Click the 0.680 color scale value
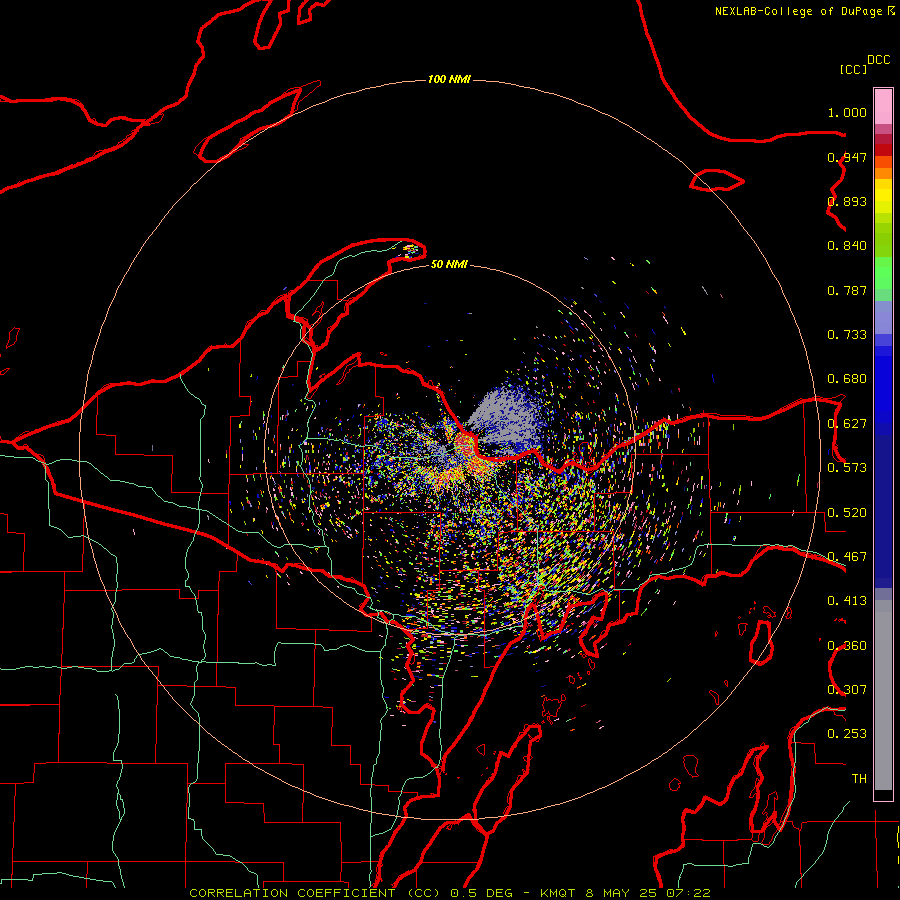The image size is (900, 900). pos(847,379)
